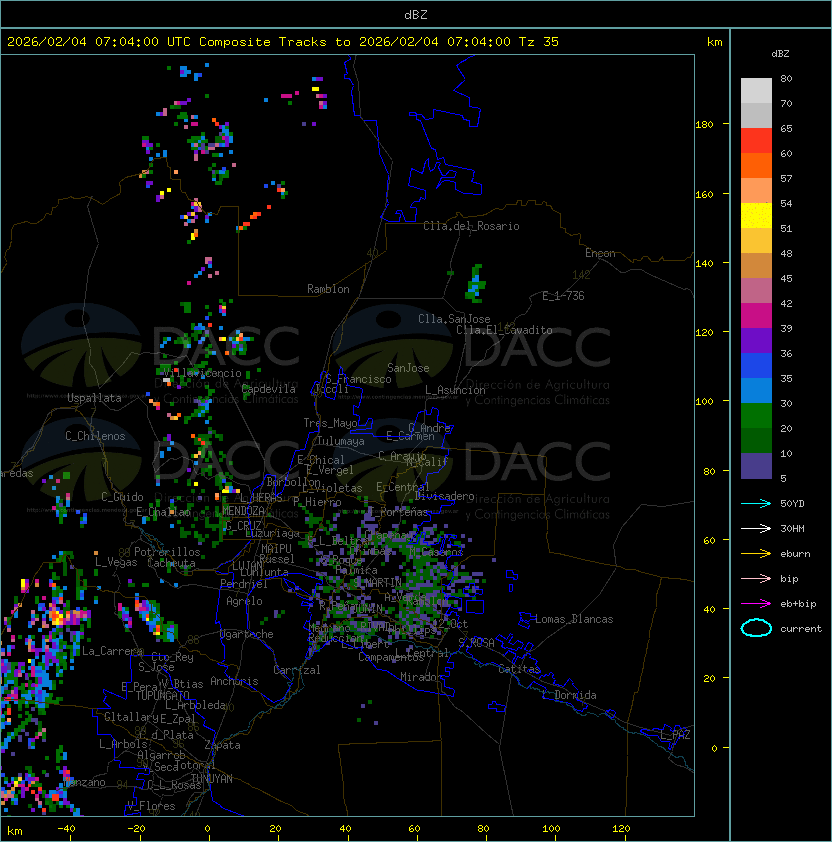Click the 'Catitas' map label

(519, 669)
